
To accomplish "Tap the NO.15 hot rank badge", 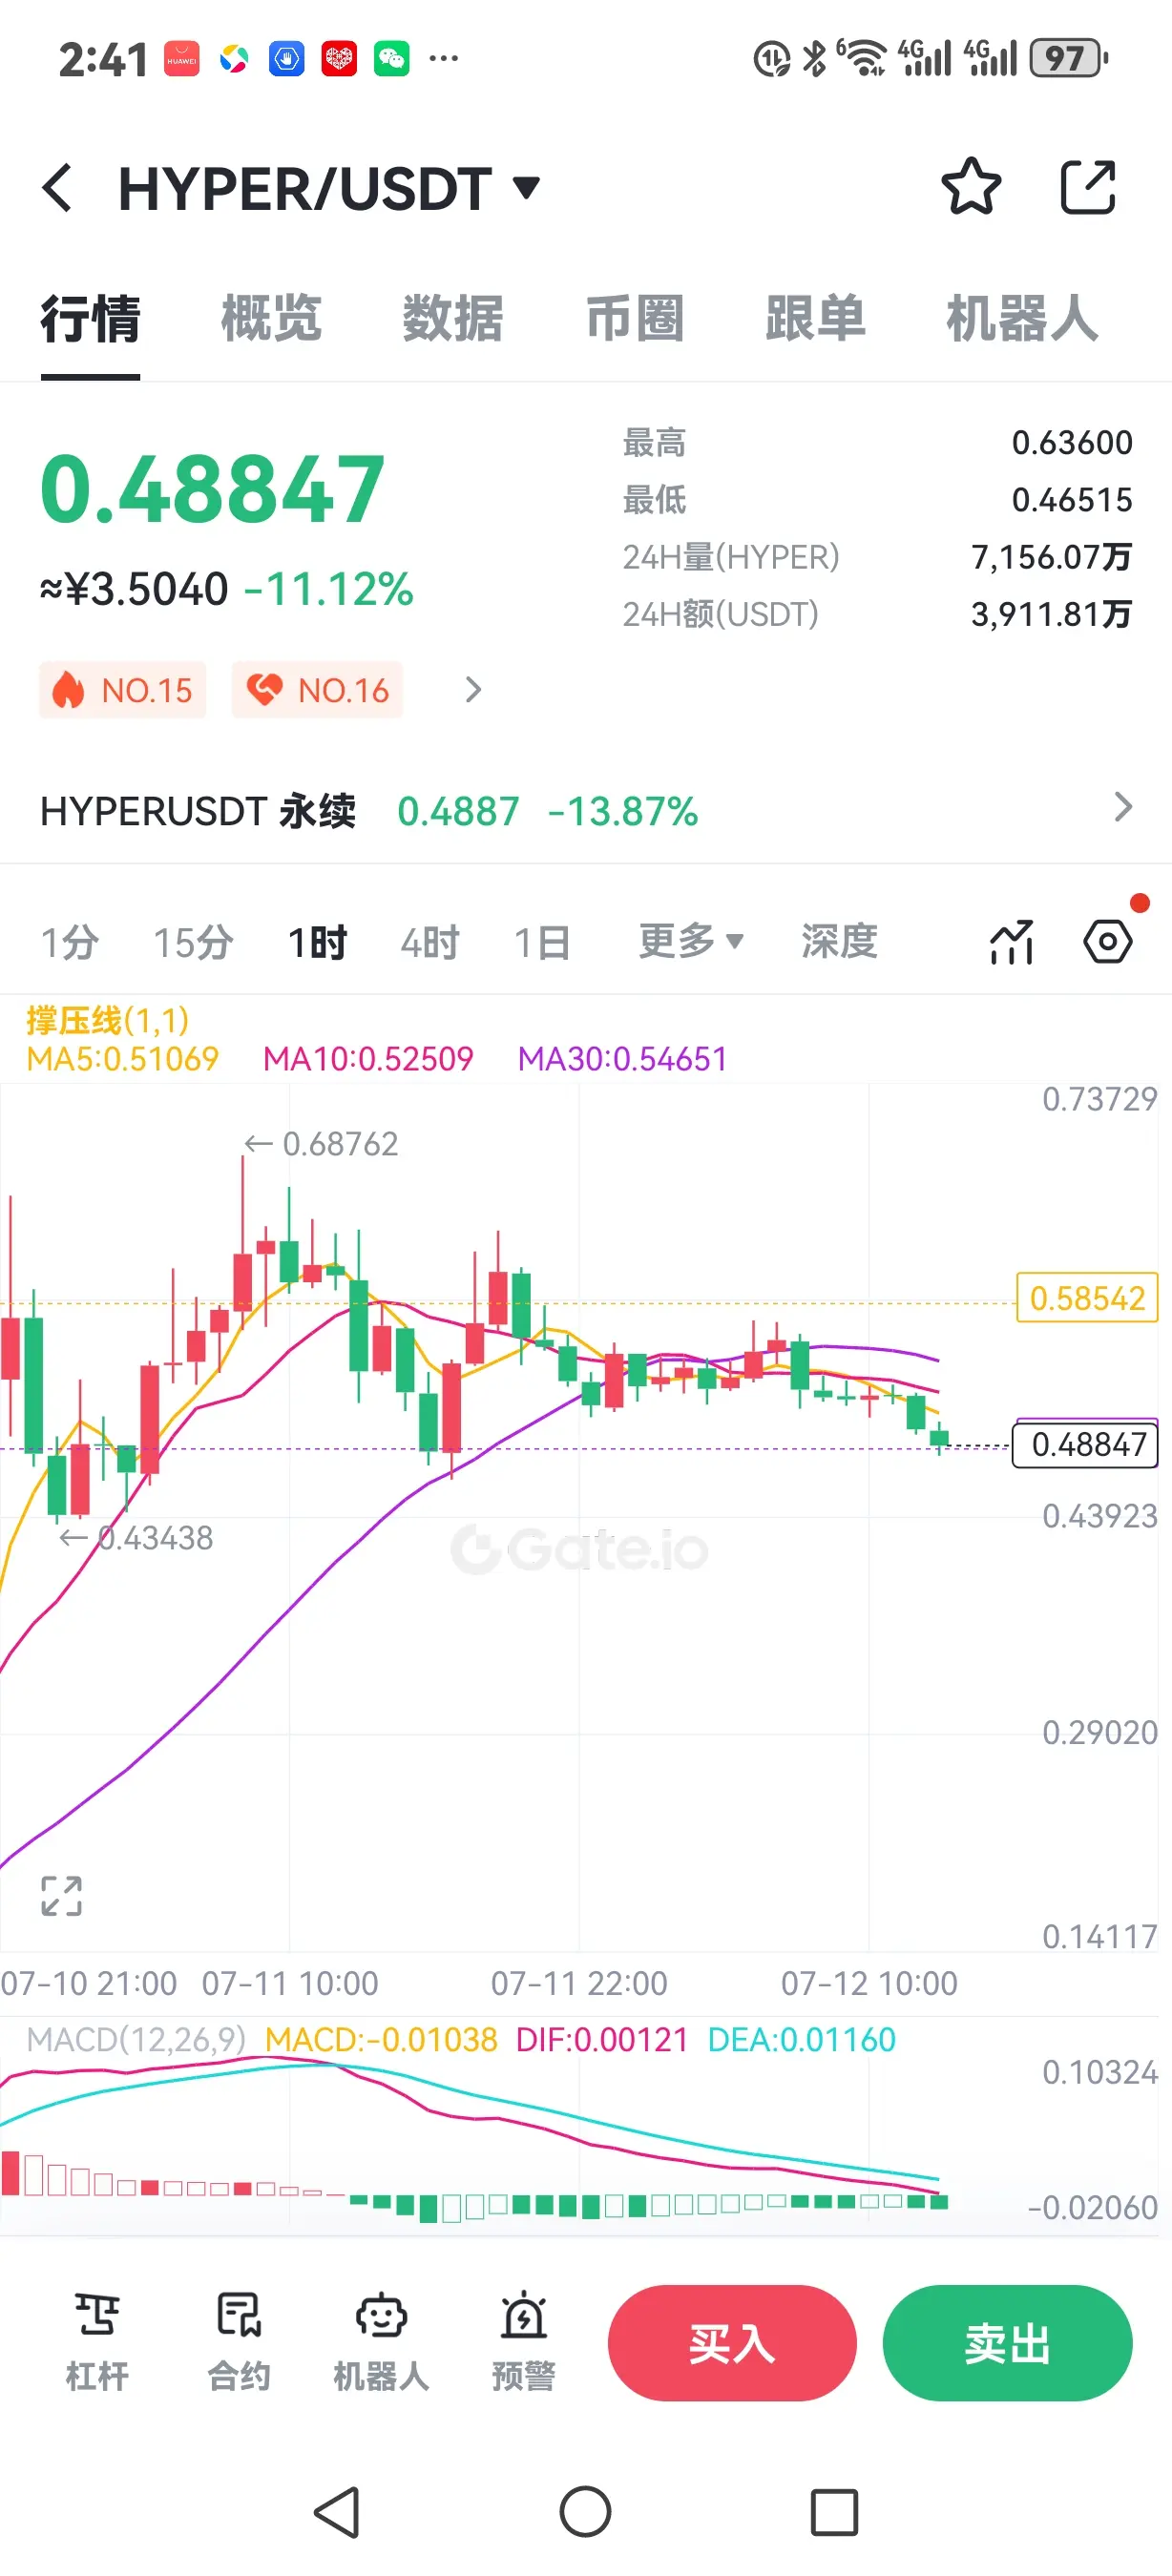I will [x=122, y=690].
